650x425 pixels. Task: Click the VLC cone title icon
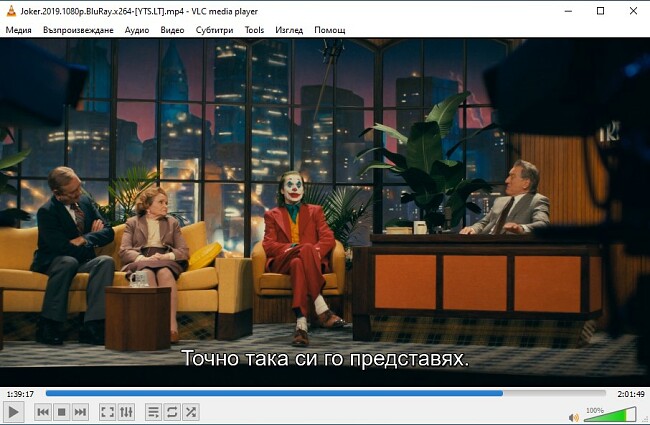click(x=11, y=11)
